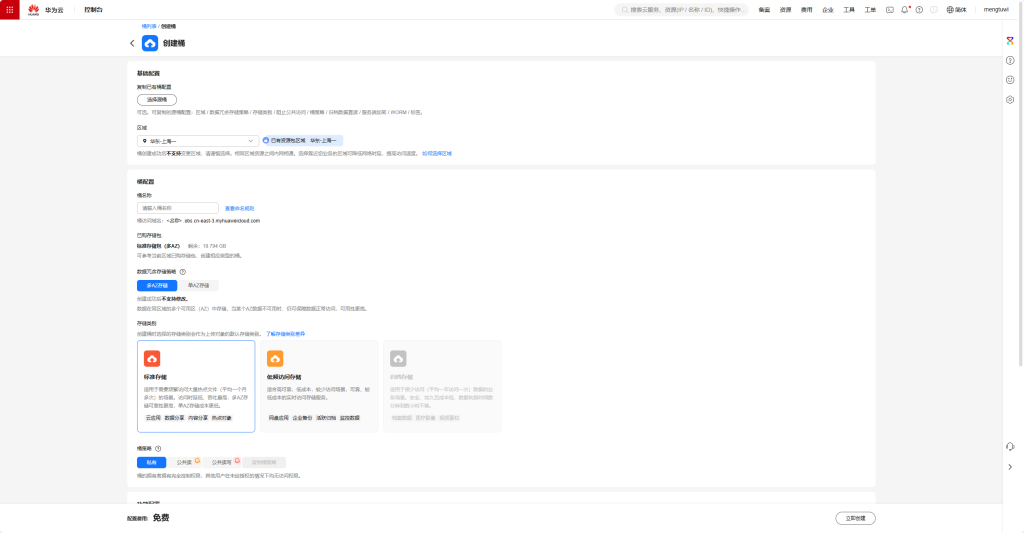1024x533 pixels.
Task: Open the notification bell in the header
Action: coord(904,10)
